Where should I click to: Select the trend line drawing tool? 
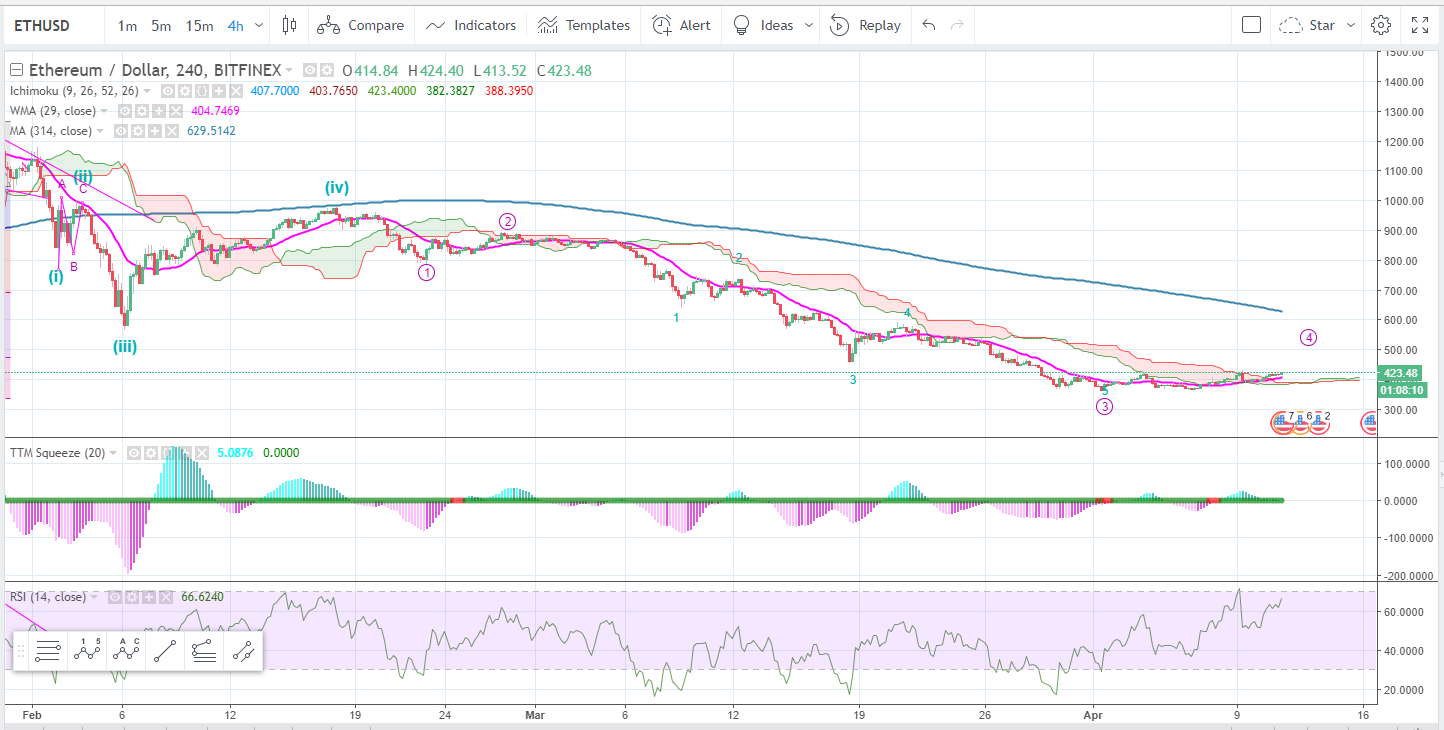coord(166,651)
